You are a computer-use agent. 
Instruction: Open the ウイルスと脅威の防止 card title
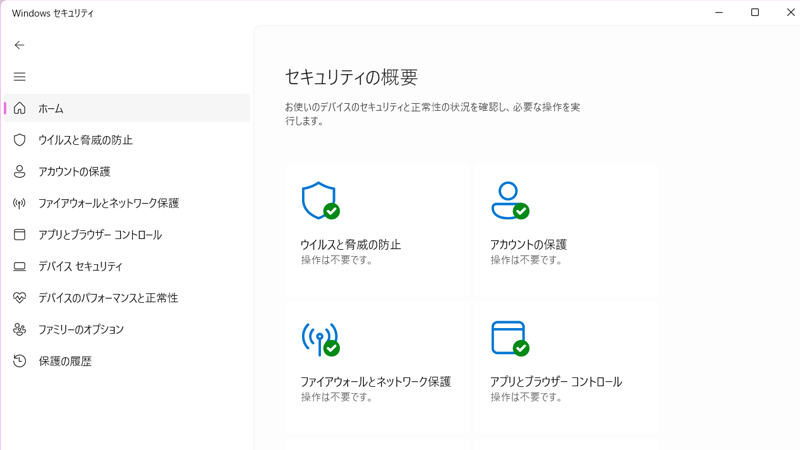[x=351, y=245]
